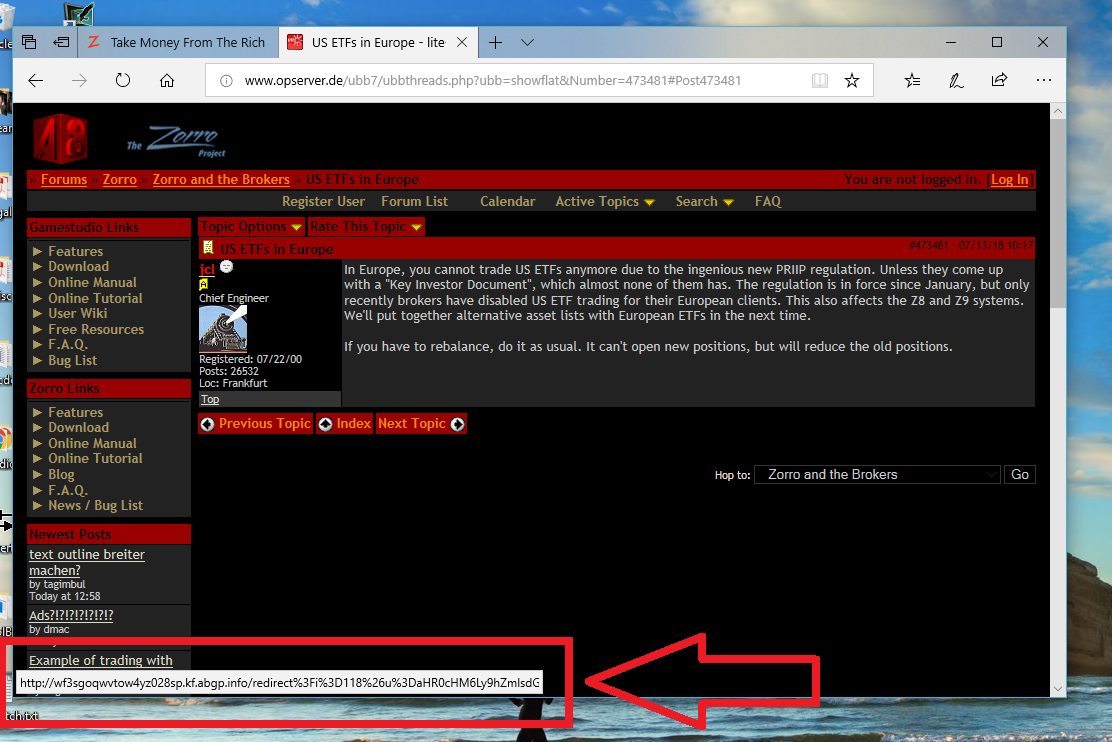Open the Forum List menu item
The image size is (1112, 742).
point(414,201)
